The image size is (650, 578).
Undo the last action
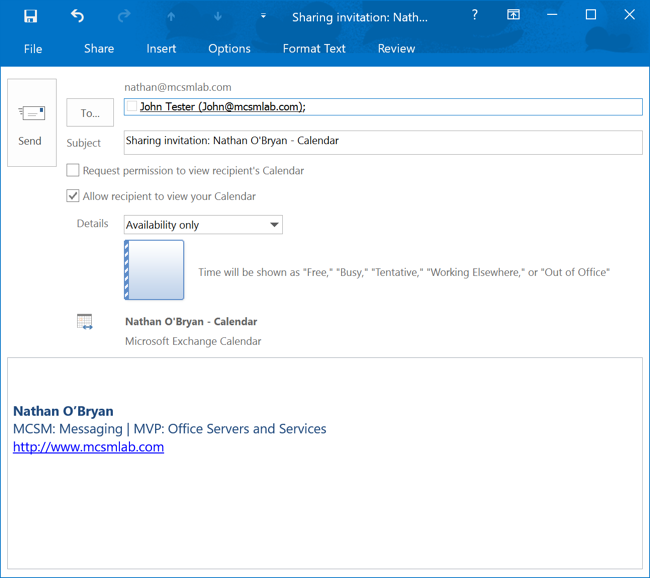[78, 16]
